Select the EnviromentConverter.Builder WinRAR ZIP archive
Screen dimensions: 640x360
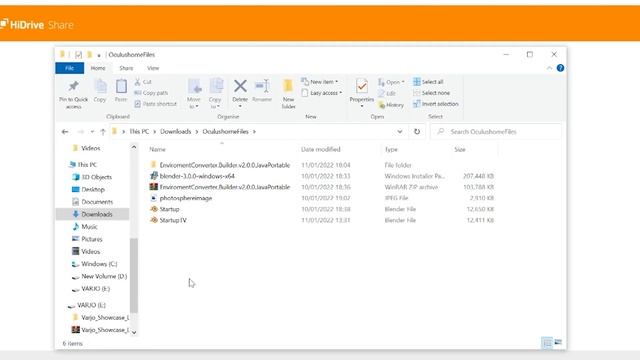(x=322, y=187)
